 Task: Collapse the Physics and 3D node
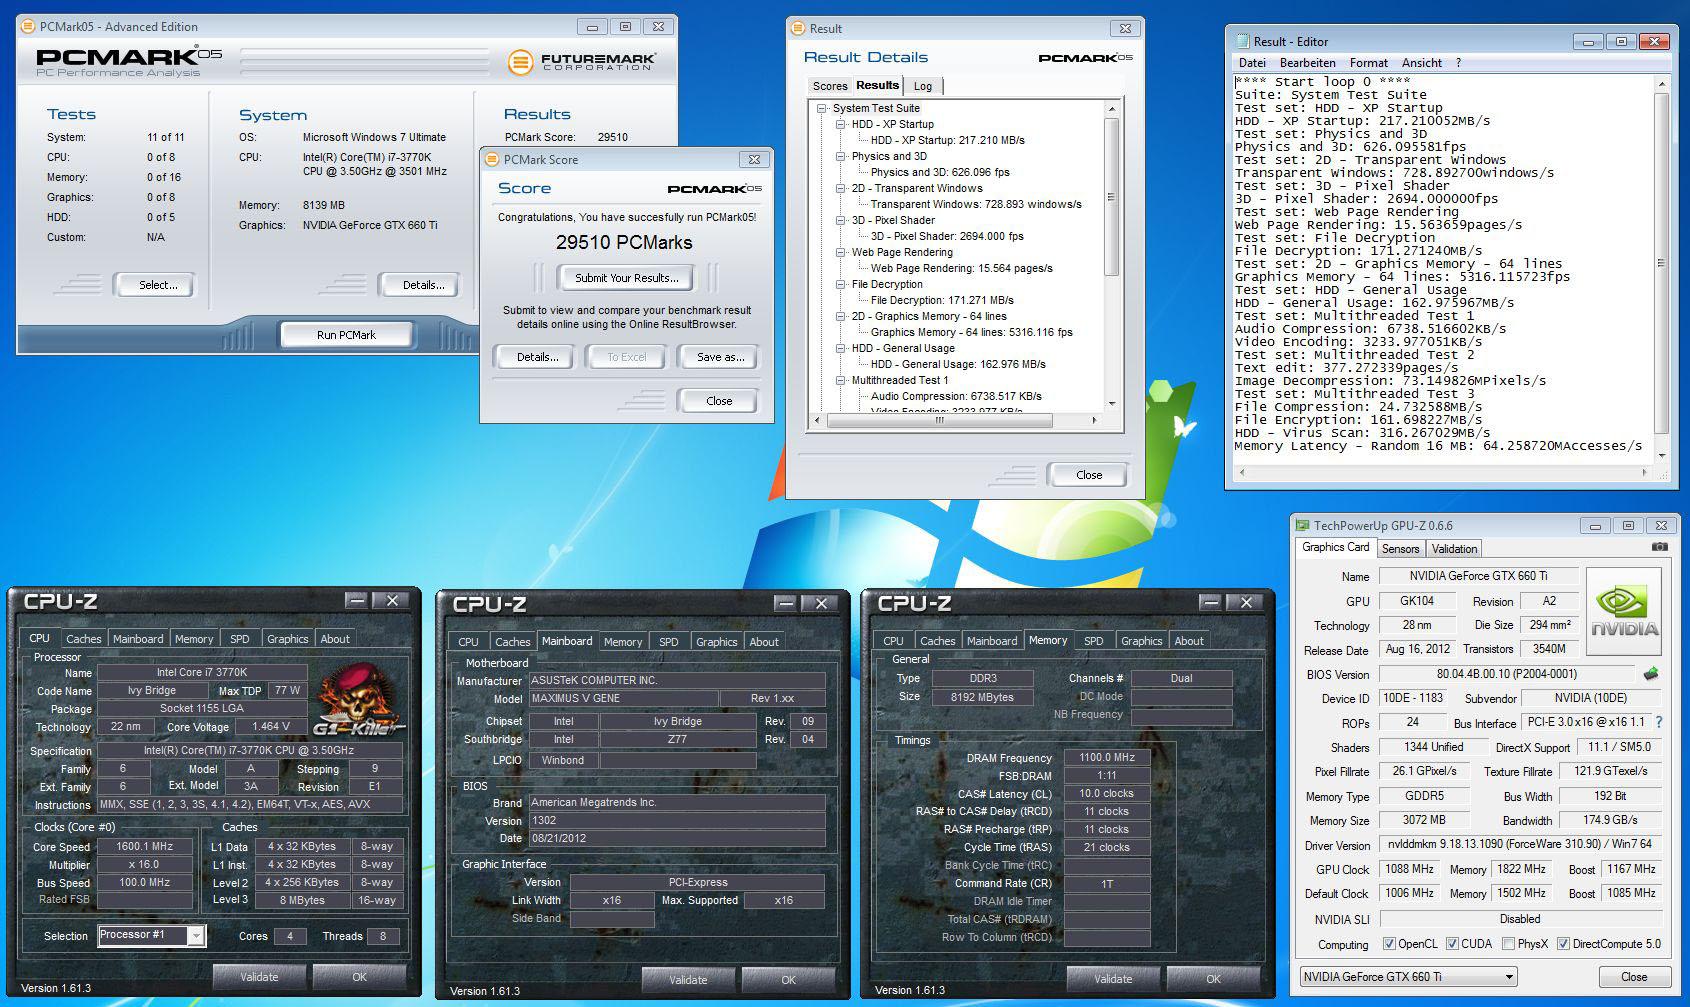click(841, 156)
